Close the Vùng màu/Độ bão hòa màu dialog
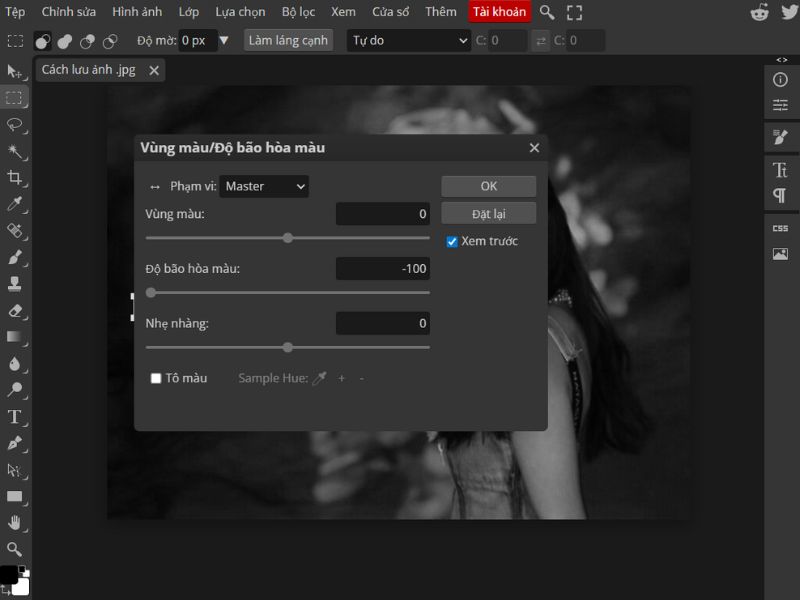 534,148
